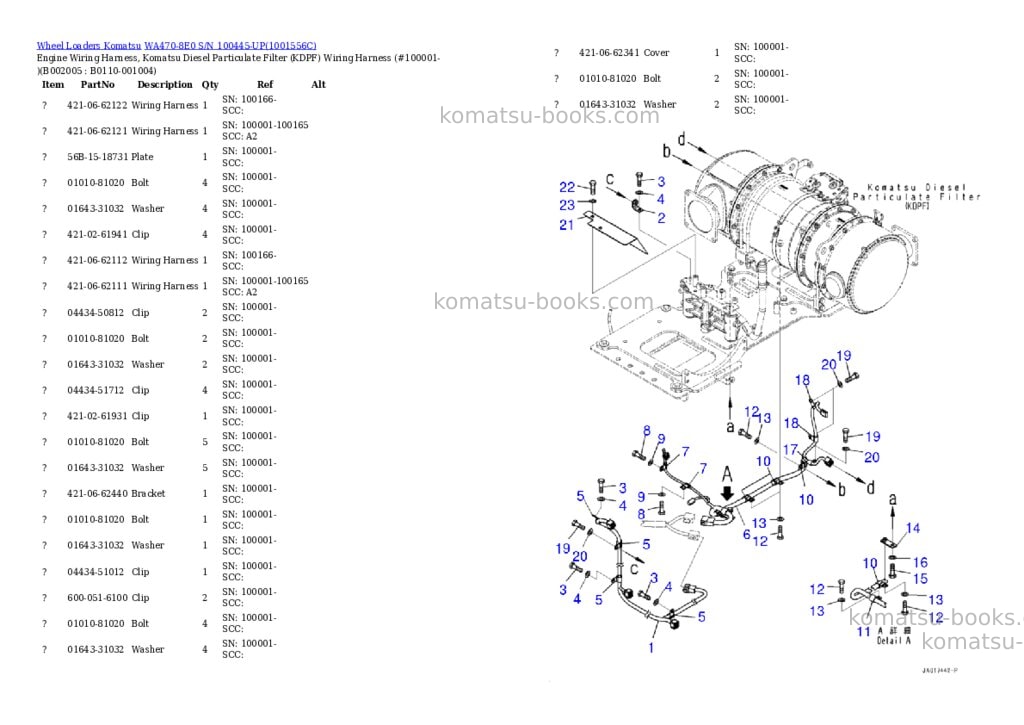
Task: Select part number 600-051-6100
Action: 97,597
